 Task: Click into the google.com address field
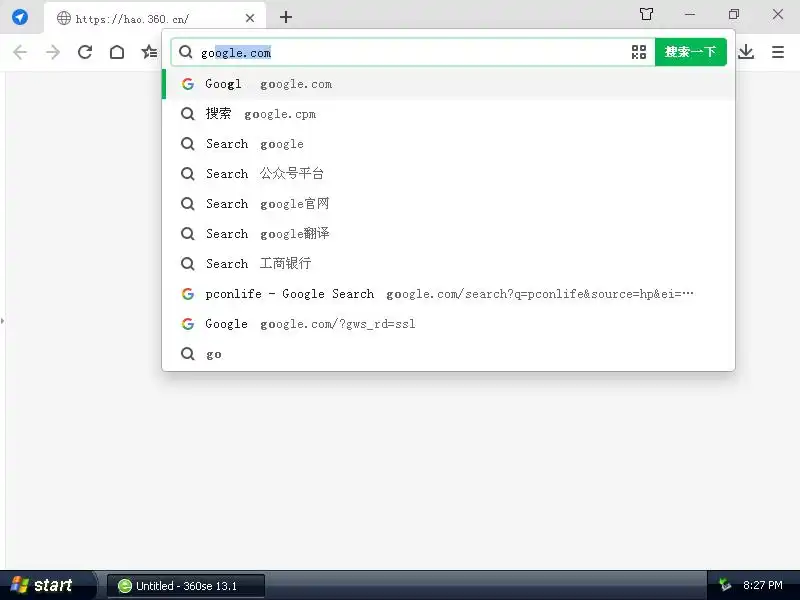click(411, 53)
